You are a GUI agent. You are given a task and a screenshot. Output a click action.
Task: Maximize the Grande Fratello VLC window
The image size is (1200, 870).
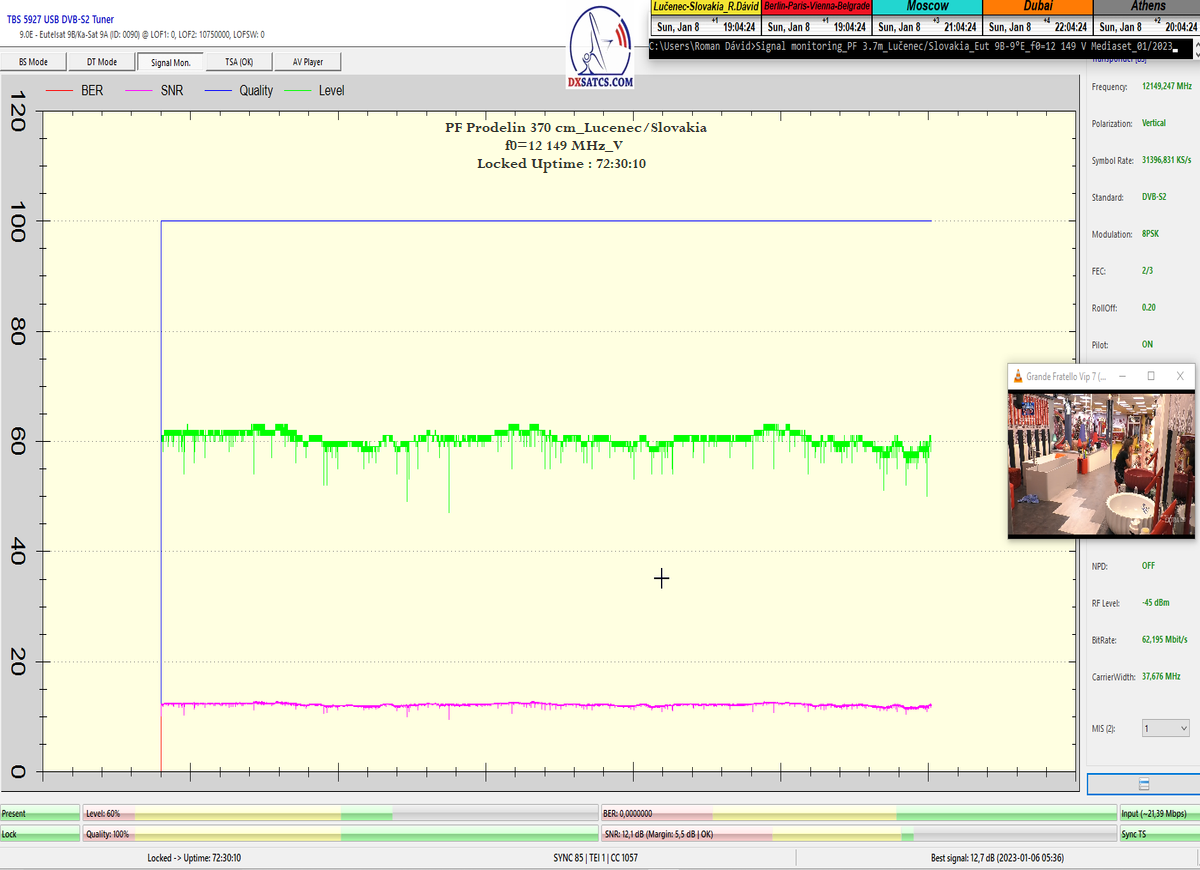[x=1151, y=376]
